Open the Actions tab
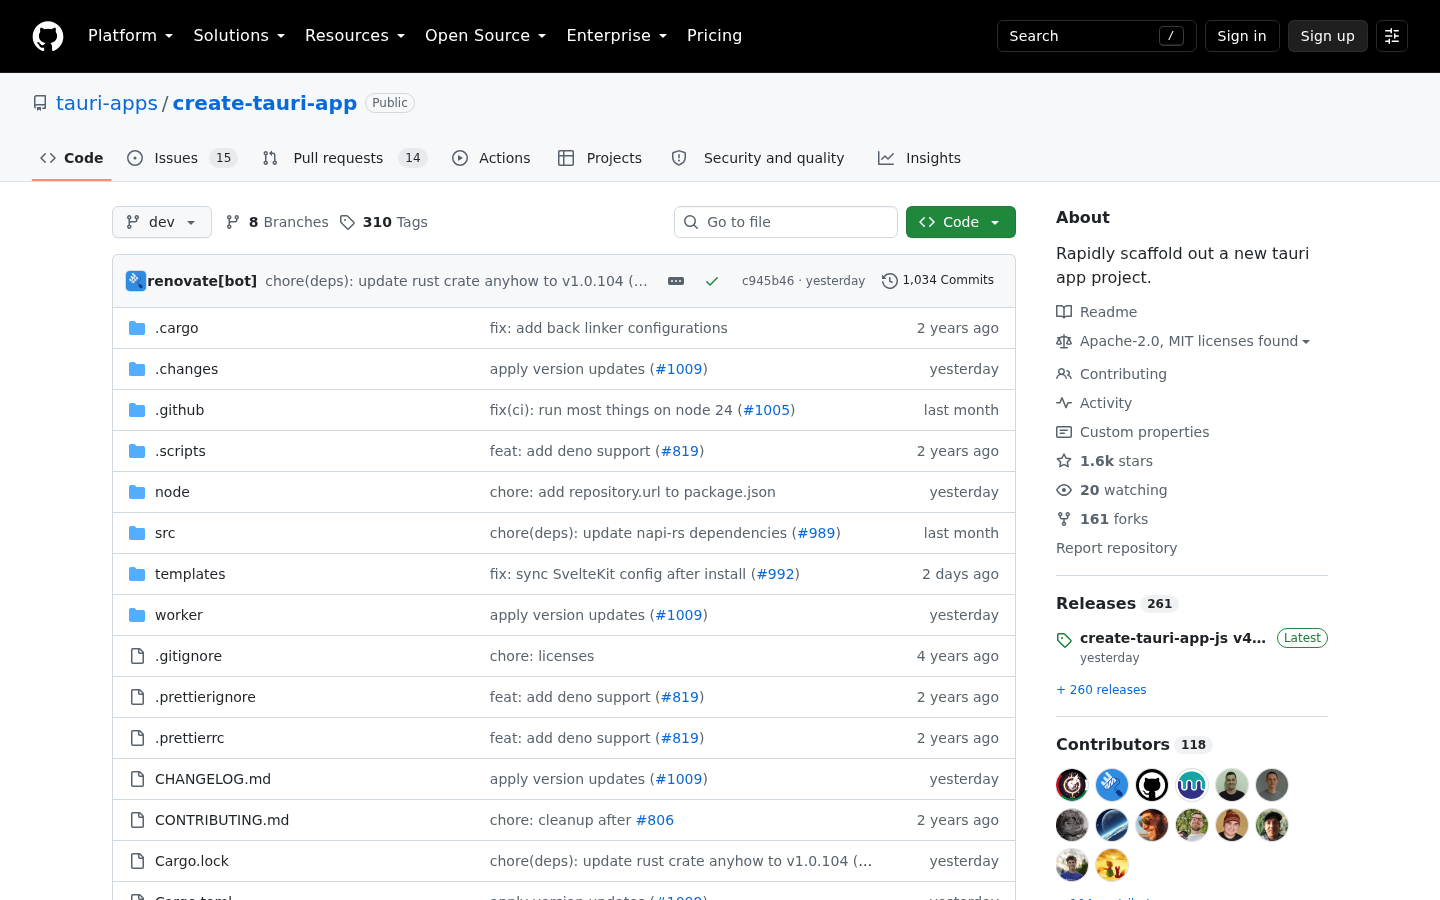 (491, 158)
